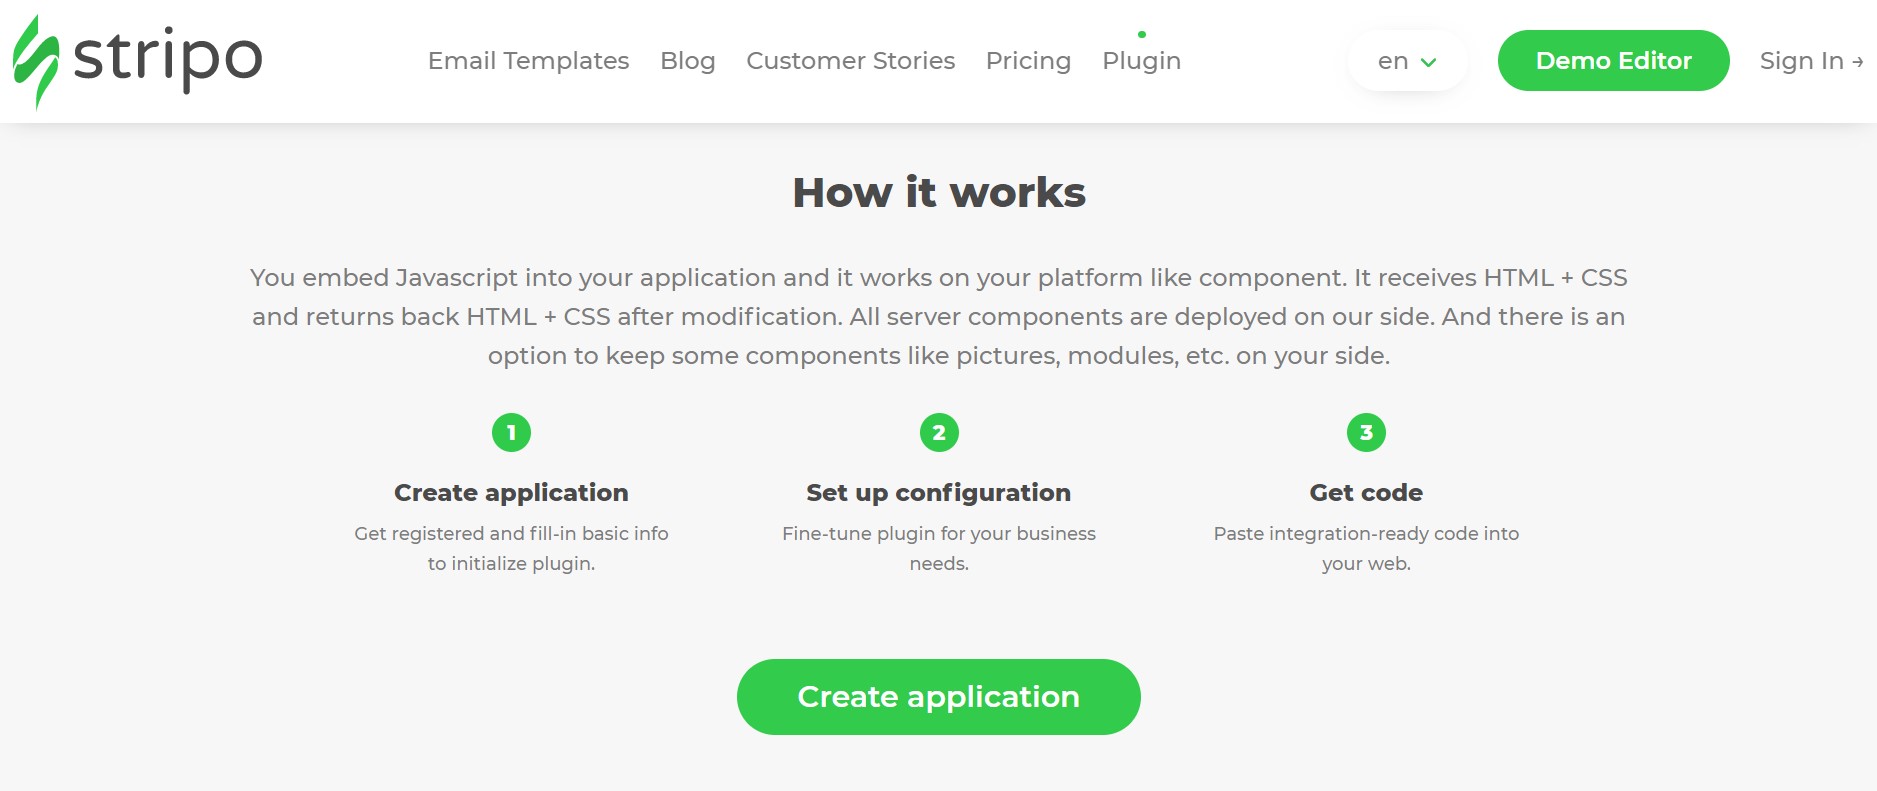1877x791 pixels.
Task: Click the 'Get code' heading
Action: pyautogui.click(x=1366, y=493)
